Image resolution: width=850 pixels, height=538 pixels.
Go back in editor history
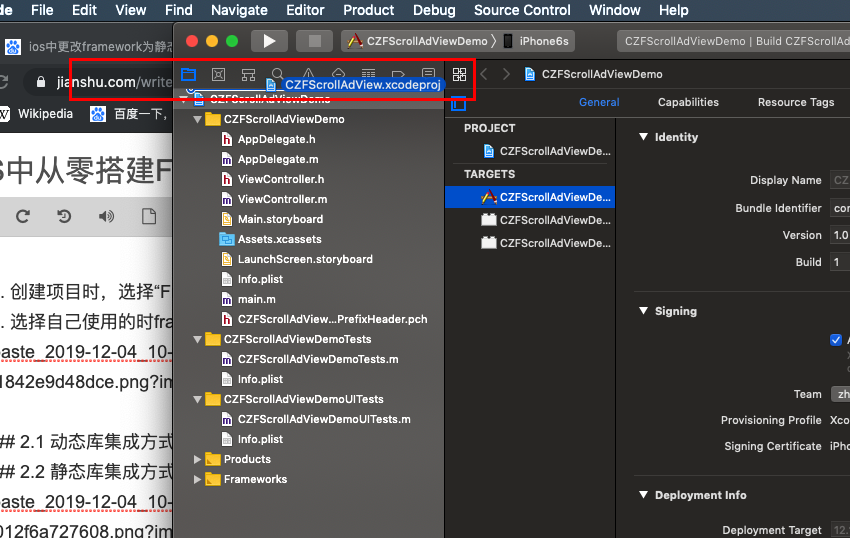pyautogui.click(x=484, y=74)
